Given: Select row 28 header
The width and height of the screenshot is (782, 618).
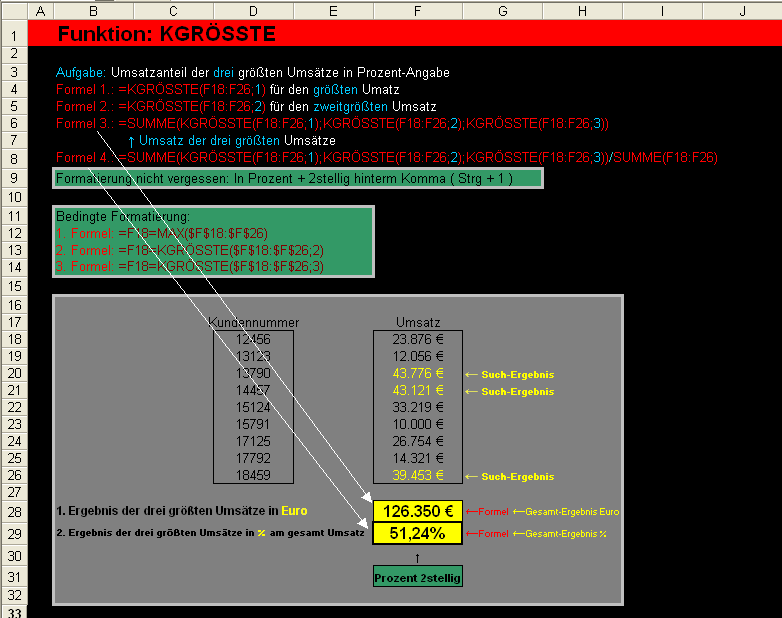Looking at the screenshot, I should 13,511.
